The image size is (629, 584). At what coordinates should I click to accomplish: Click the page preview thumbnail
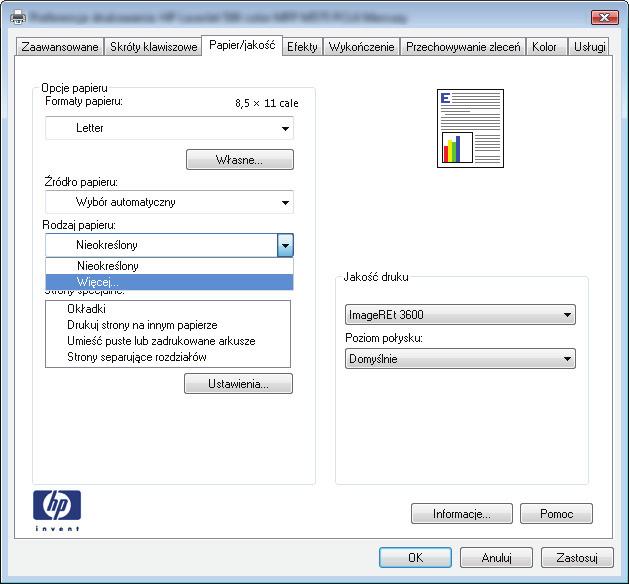(x=471, y=128)
